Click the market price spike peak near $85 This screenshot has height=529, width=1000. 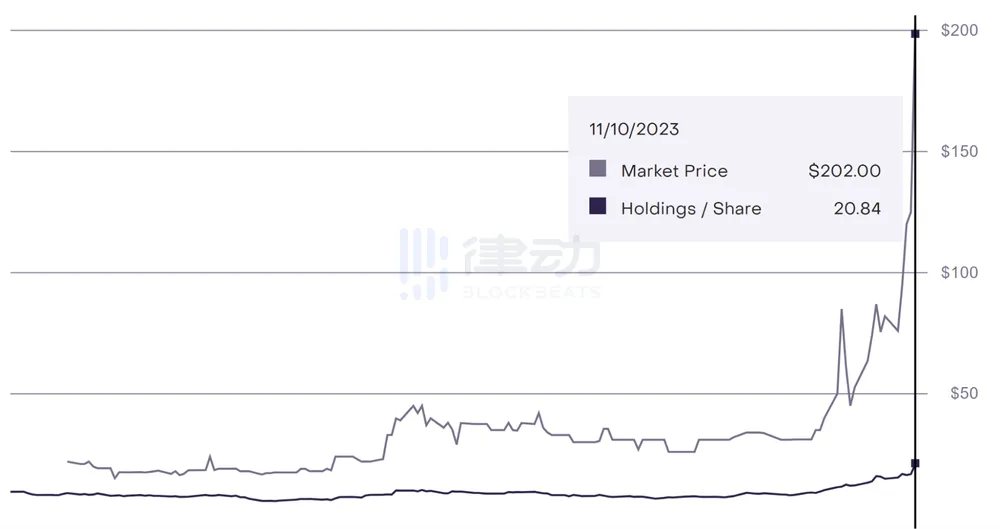842,310
